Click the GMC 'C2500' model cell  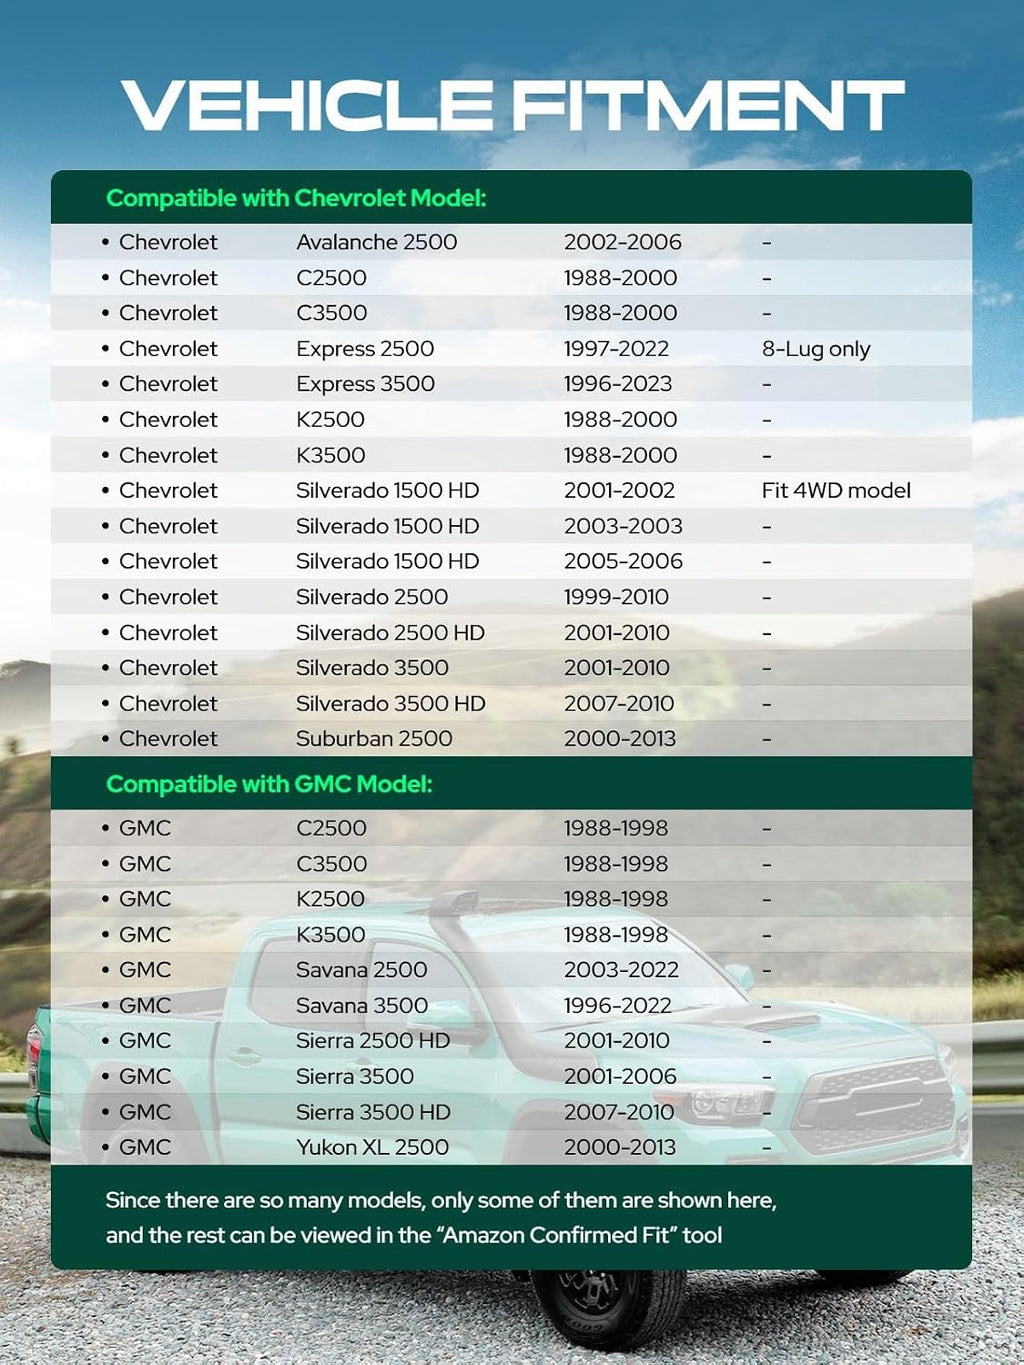click(x=331, y=828)
